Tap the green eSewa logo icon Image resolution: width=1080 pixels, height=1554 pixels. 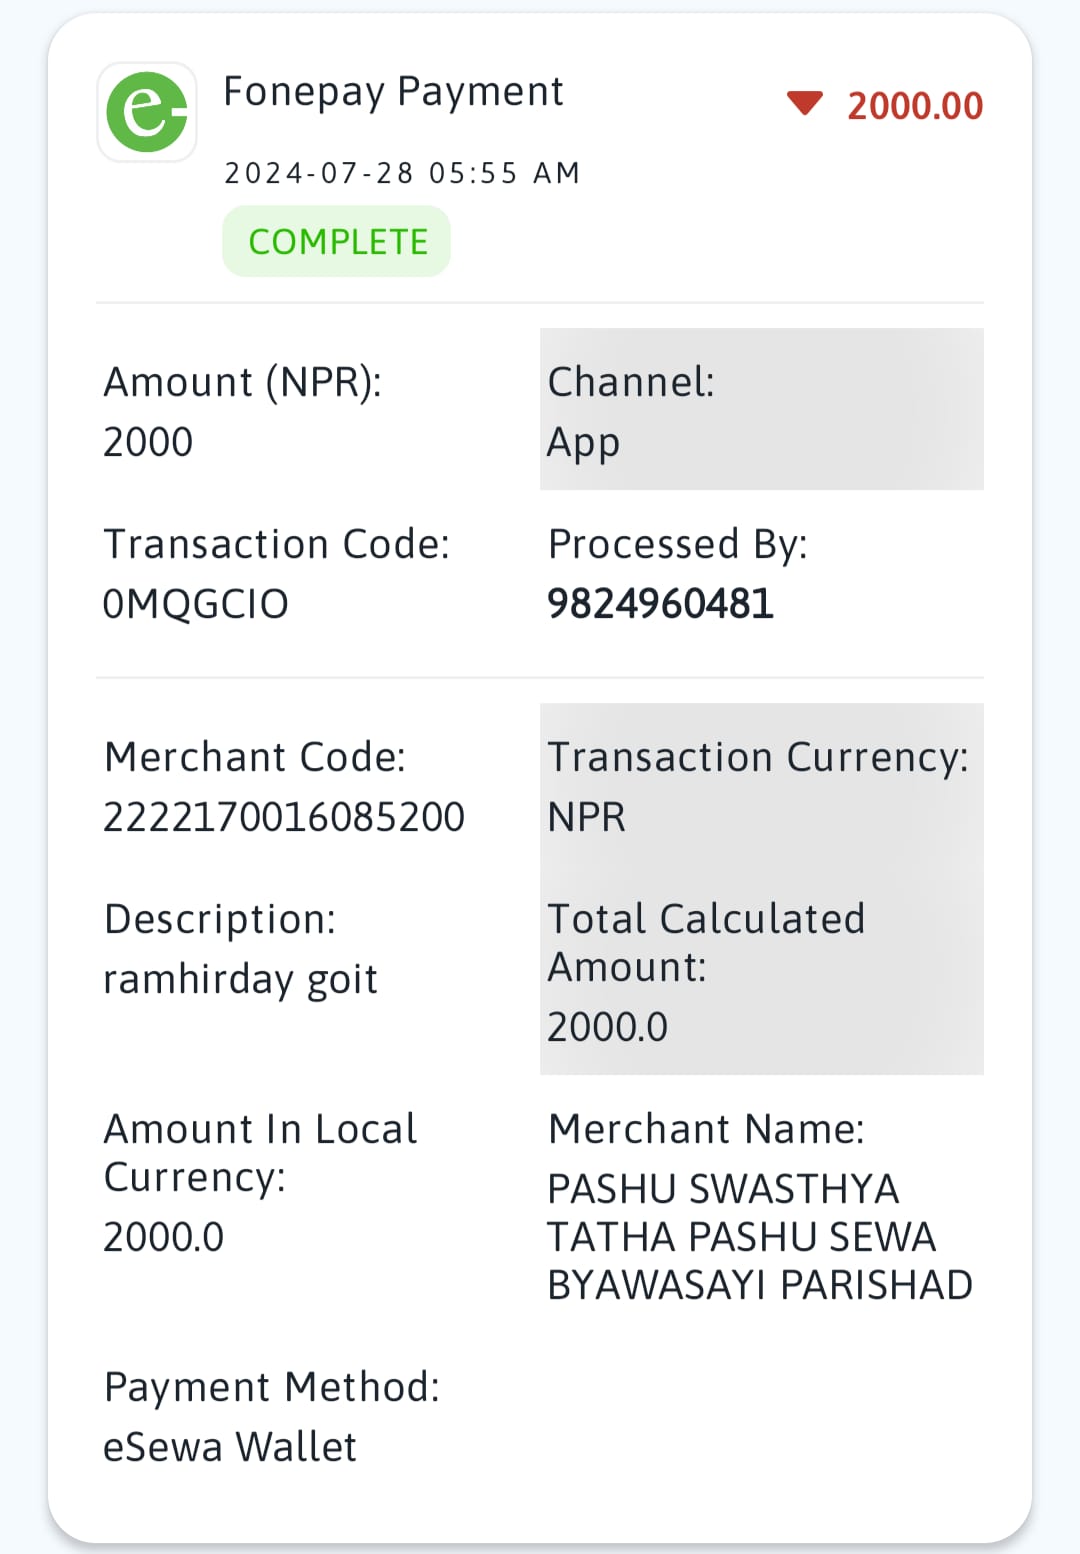tap(147, 112)
